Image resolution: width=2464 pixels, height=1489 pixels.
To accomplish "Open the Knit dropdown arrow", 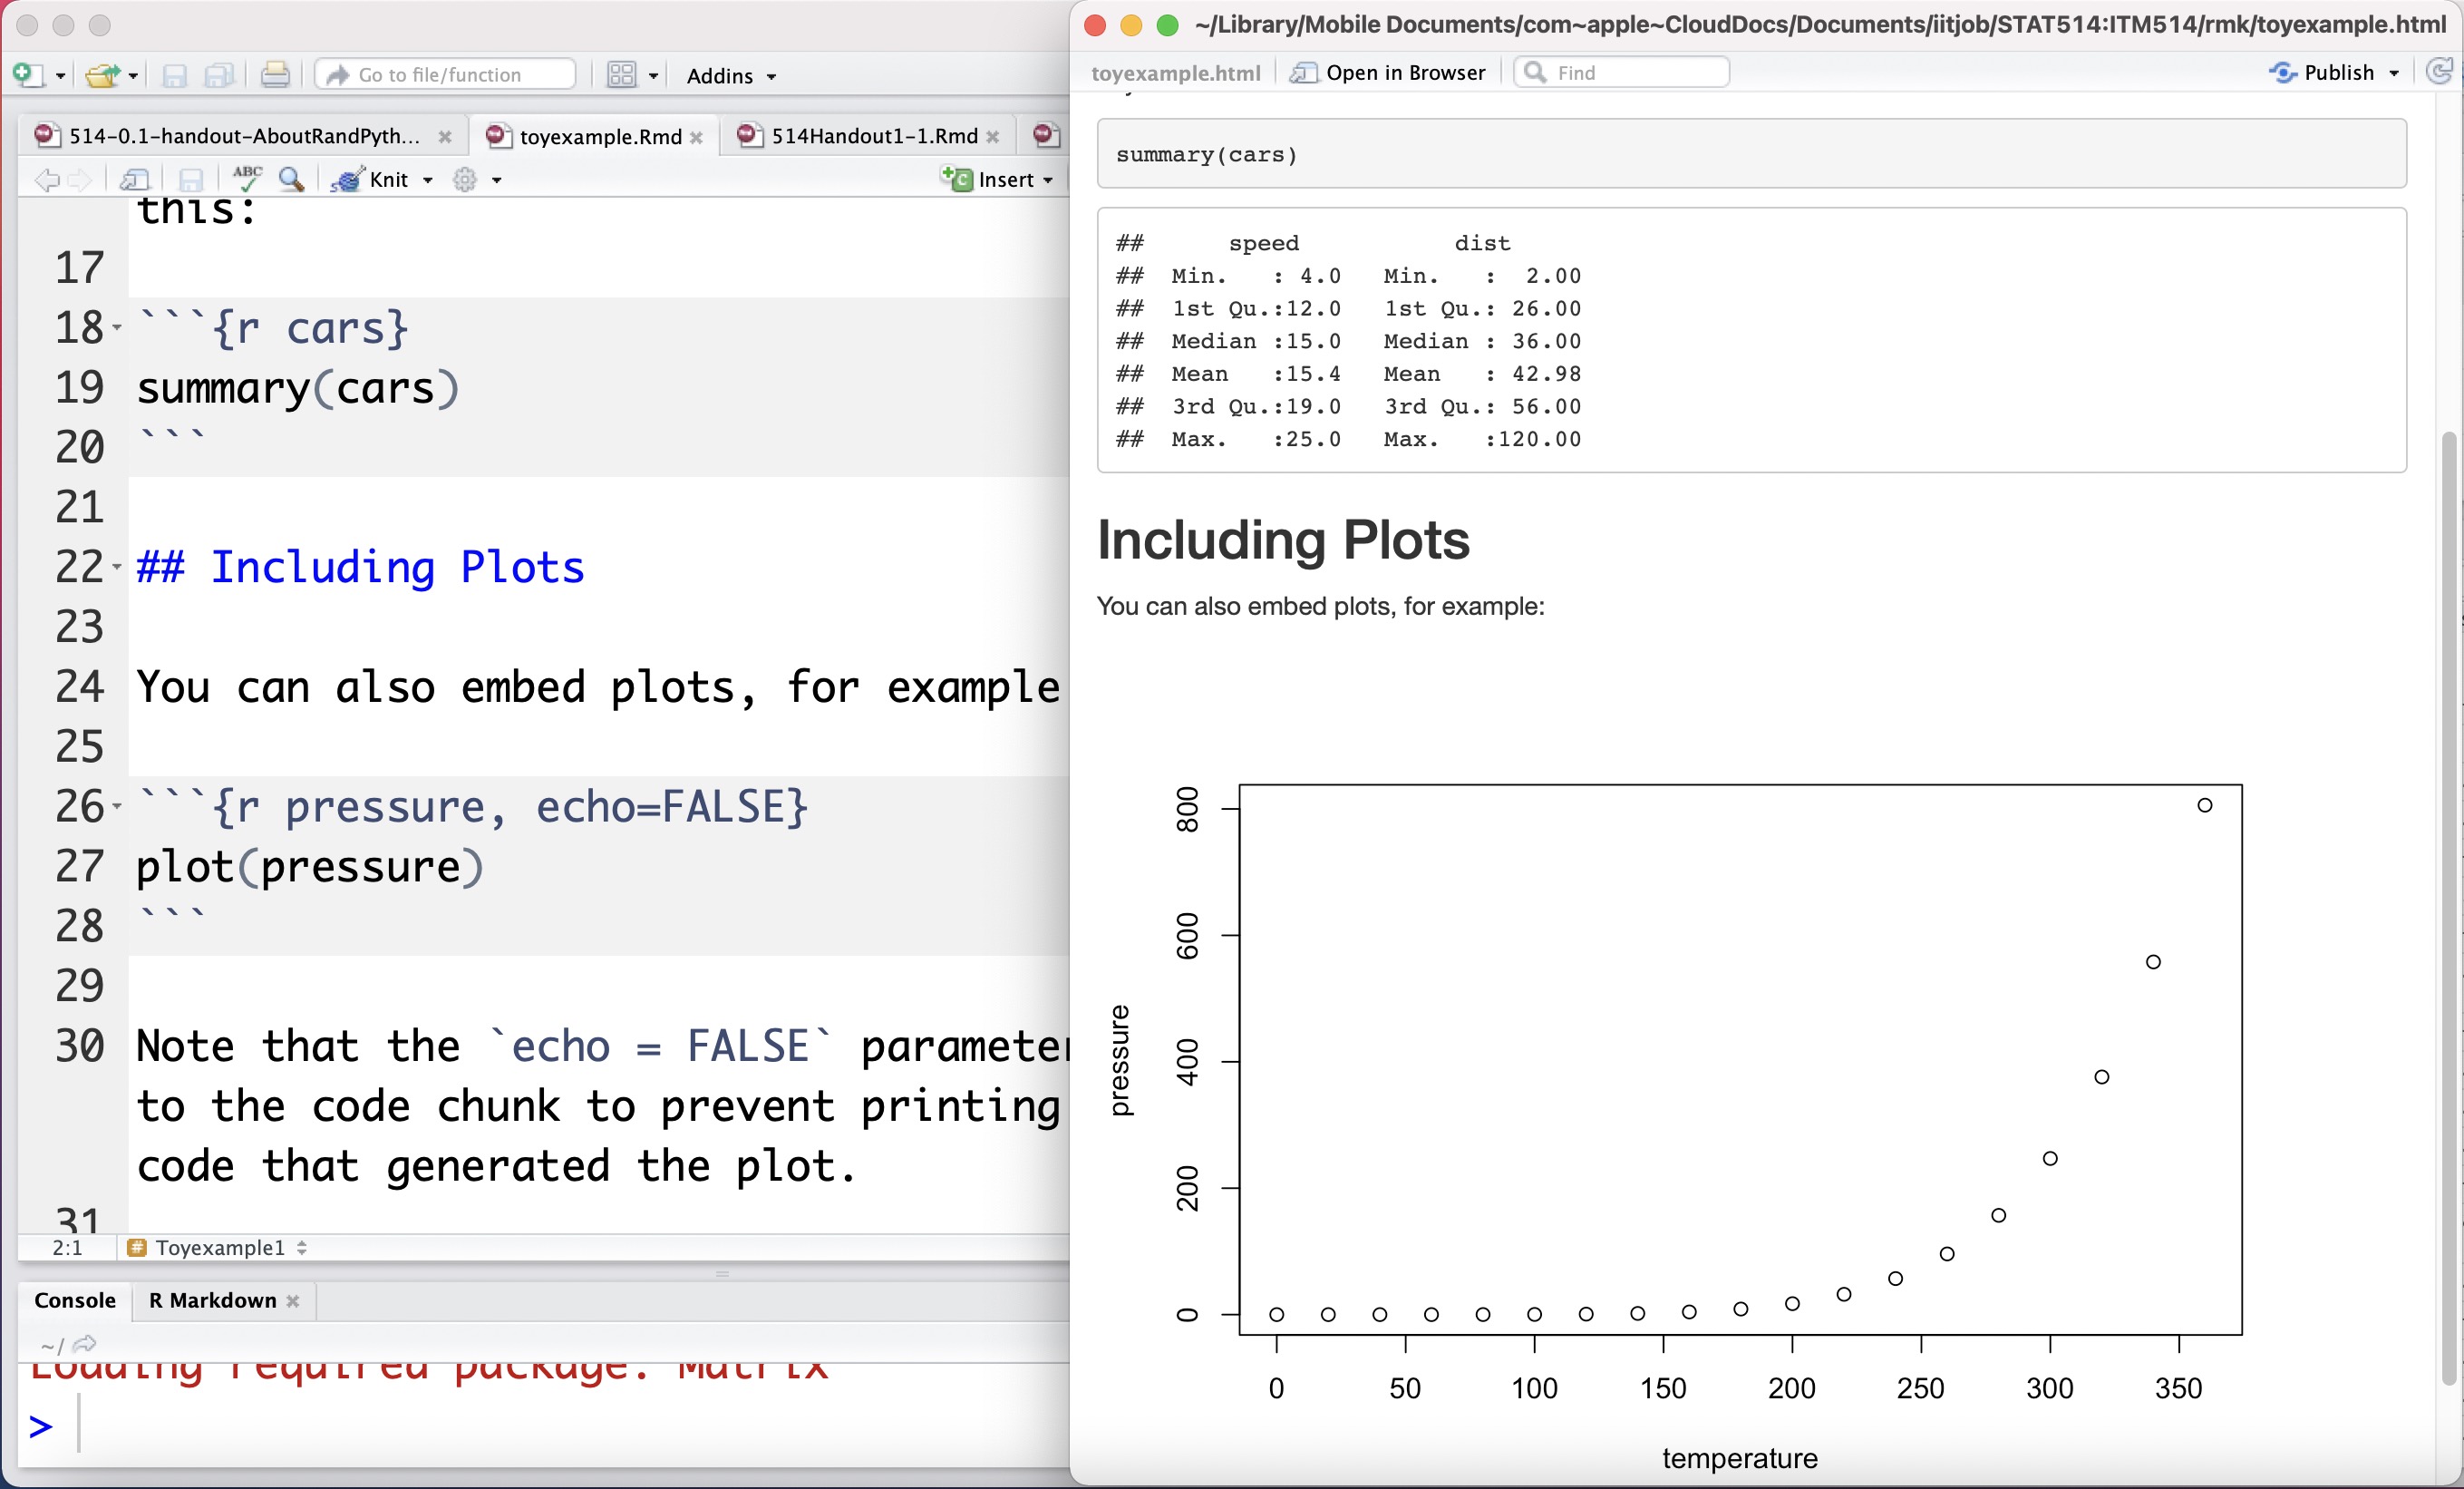I will [428, 180].
